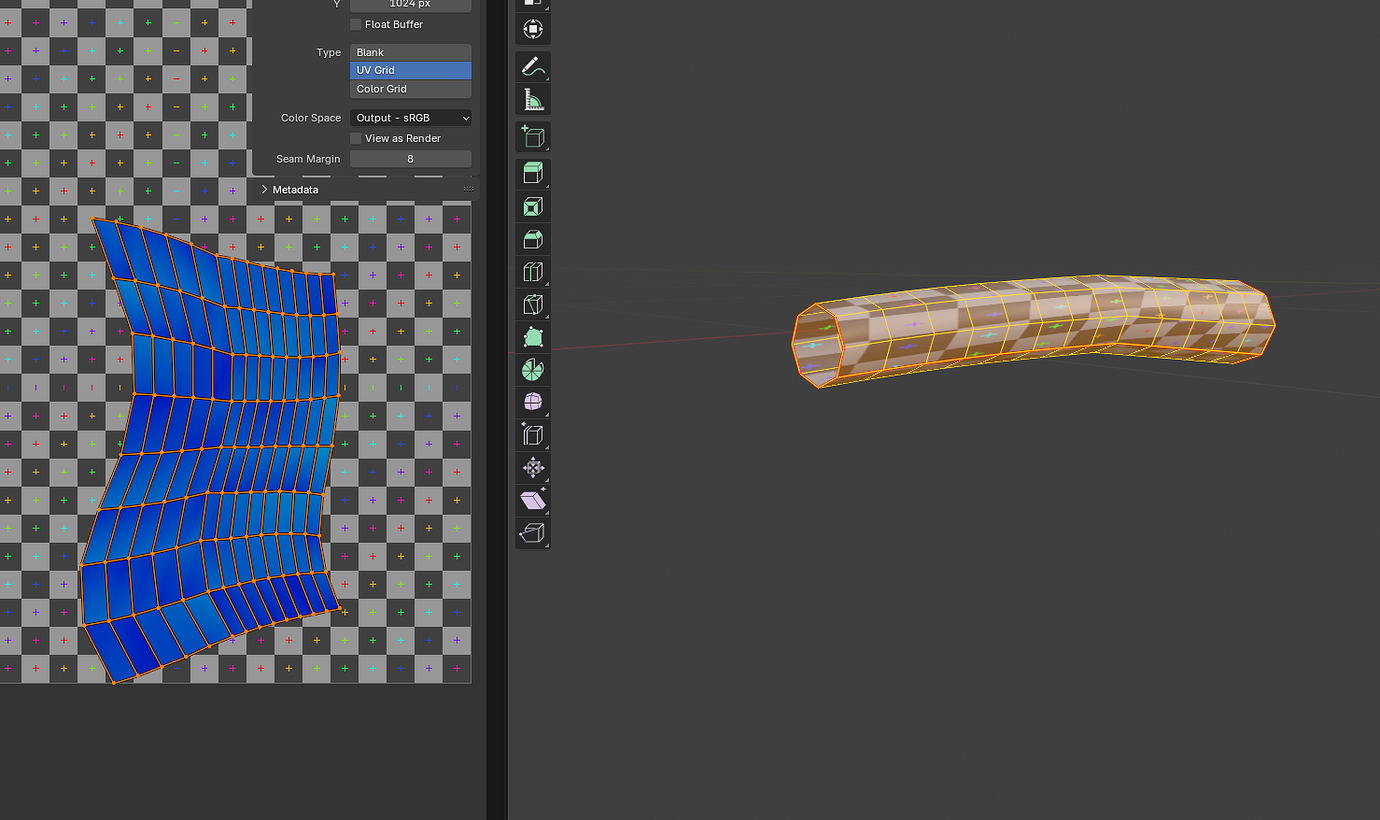Enable the Float Buffer checkbox
The width and height of the screenshot is (1380, 820).
point(356,24)
